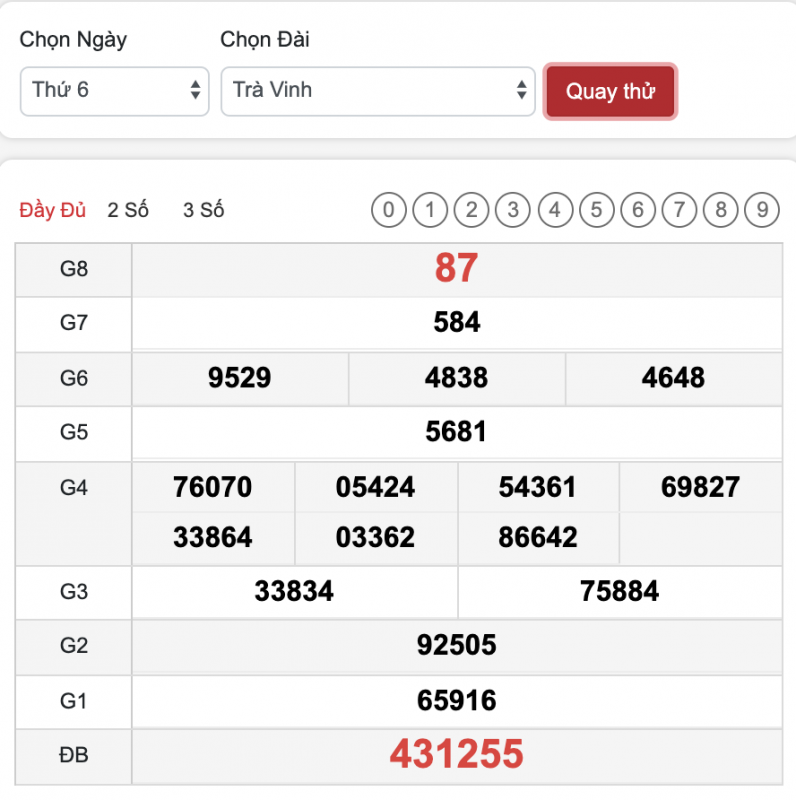Screen dimensions: 796x800
Task: Select digit filter circle 4
Action: pos(555,210)
